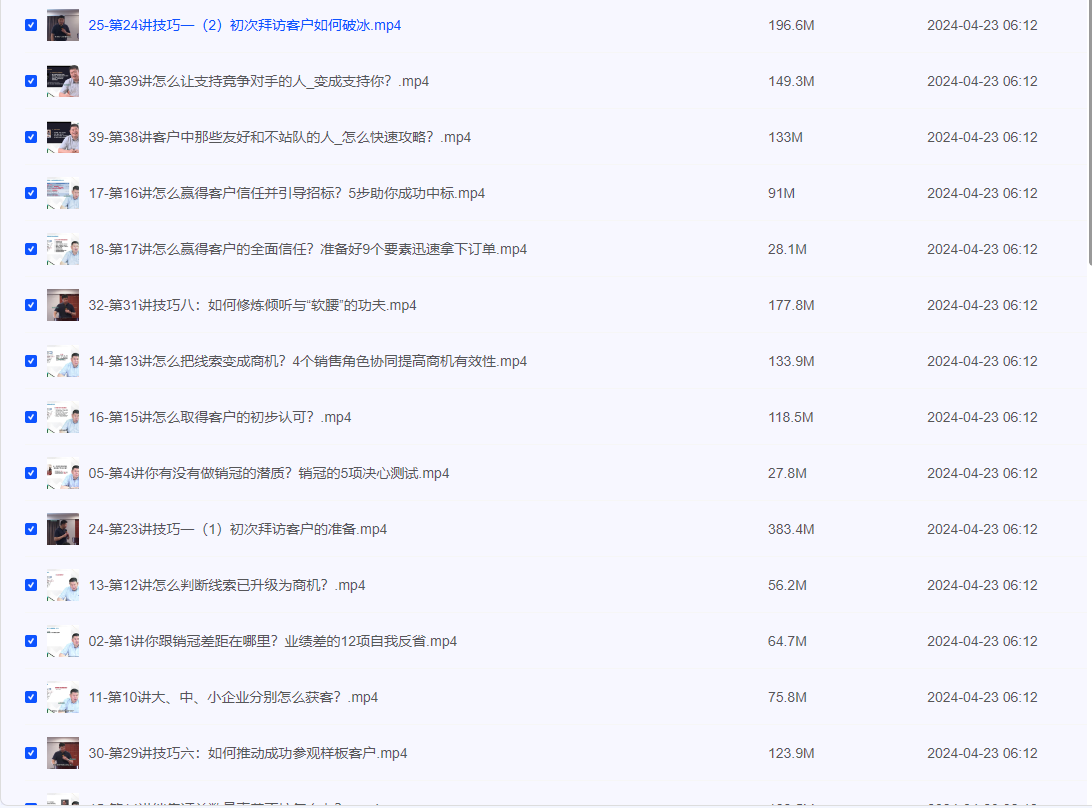The image size is (1092, 808).
Task: Click the 32-第31讲技巧八 video thumbnail
Action: coord(62,305)
